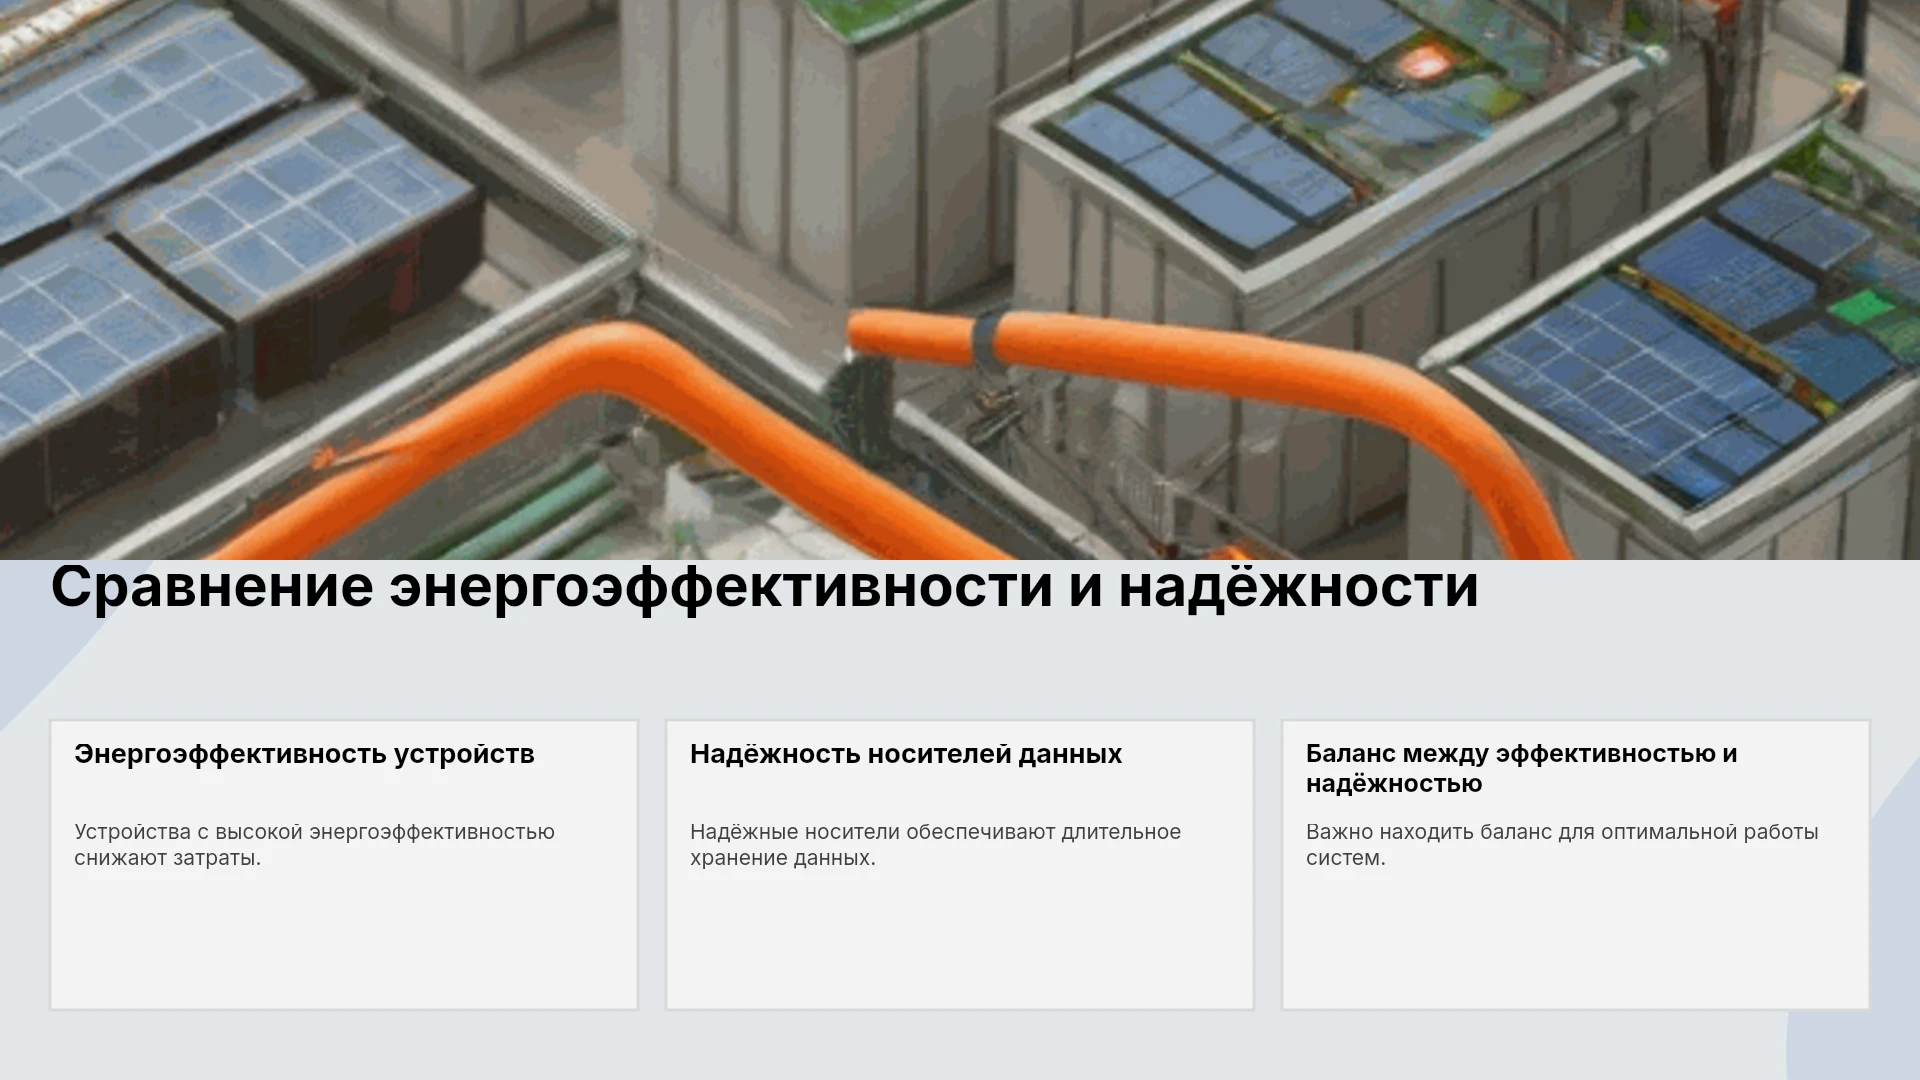
Task: Click heading "Баланс между эффективностью и надёжностью"
Action: 1521,768
